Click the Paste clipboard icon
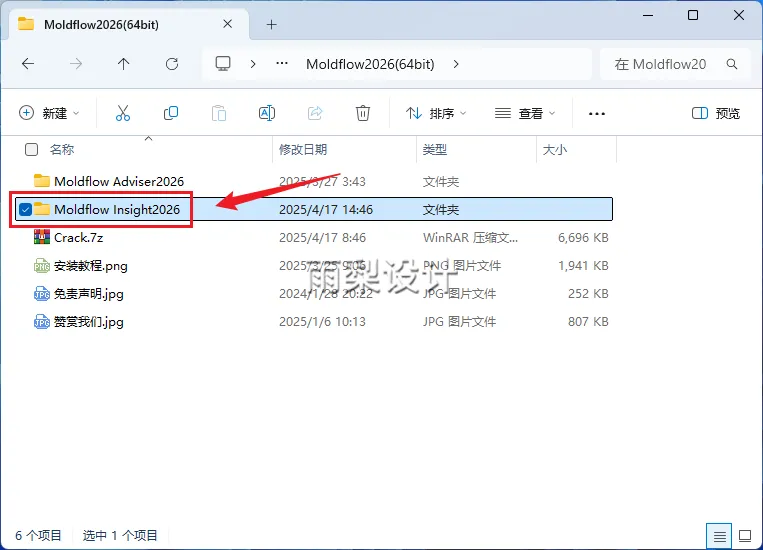763x550 pixels. pos(219,113)
